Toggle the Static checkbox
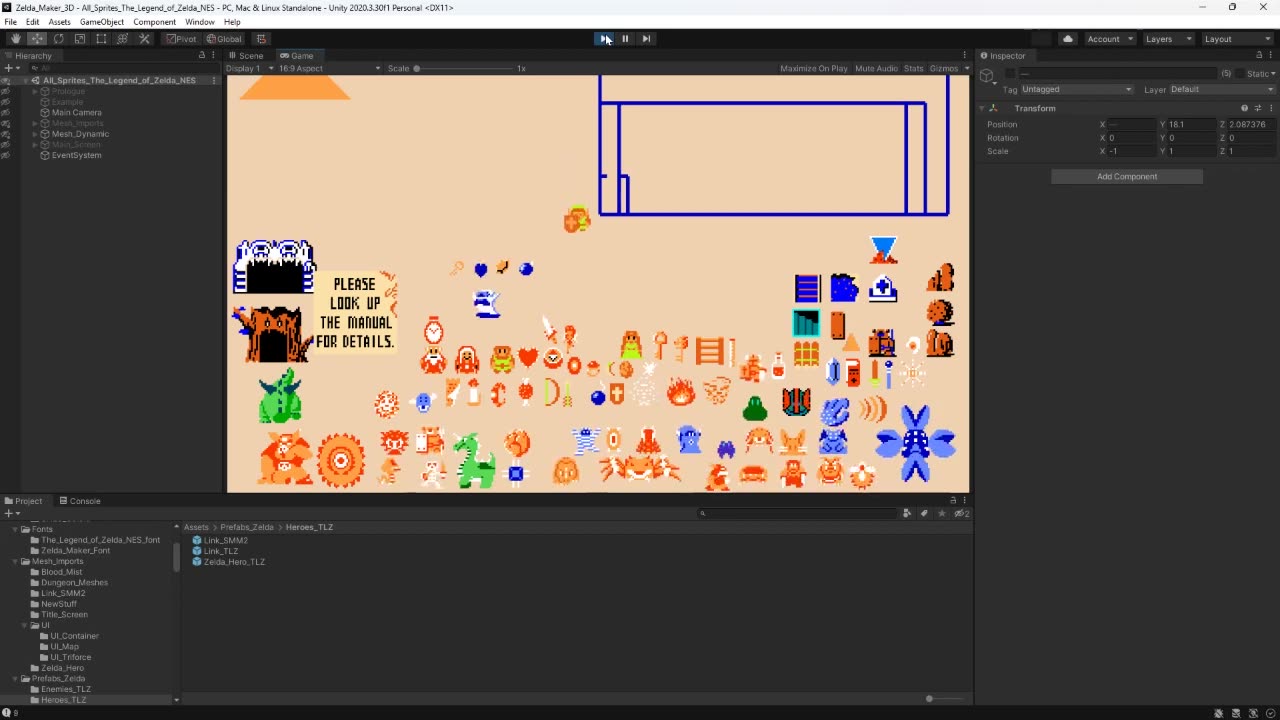The width and height of the screenshot is (1280, 720). tap(1241, 74)
